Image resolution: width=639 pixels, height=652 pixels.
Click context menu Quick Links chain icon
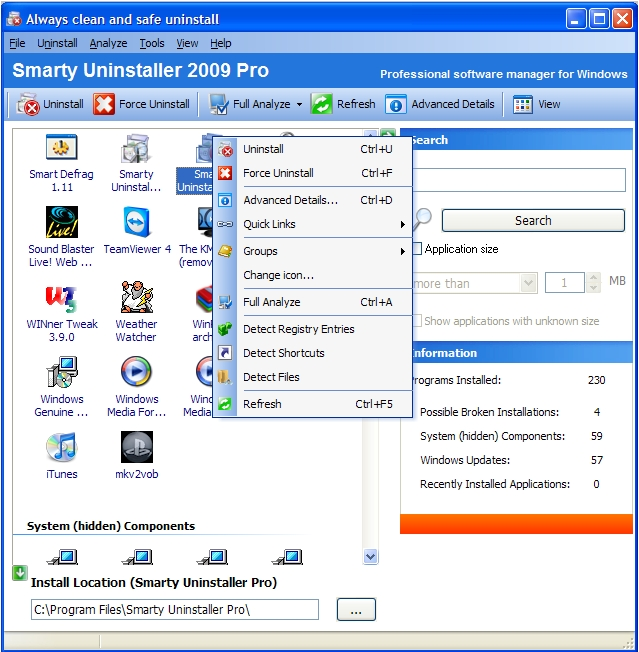tap(225, 224)
